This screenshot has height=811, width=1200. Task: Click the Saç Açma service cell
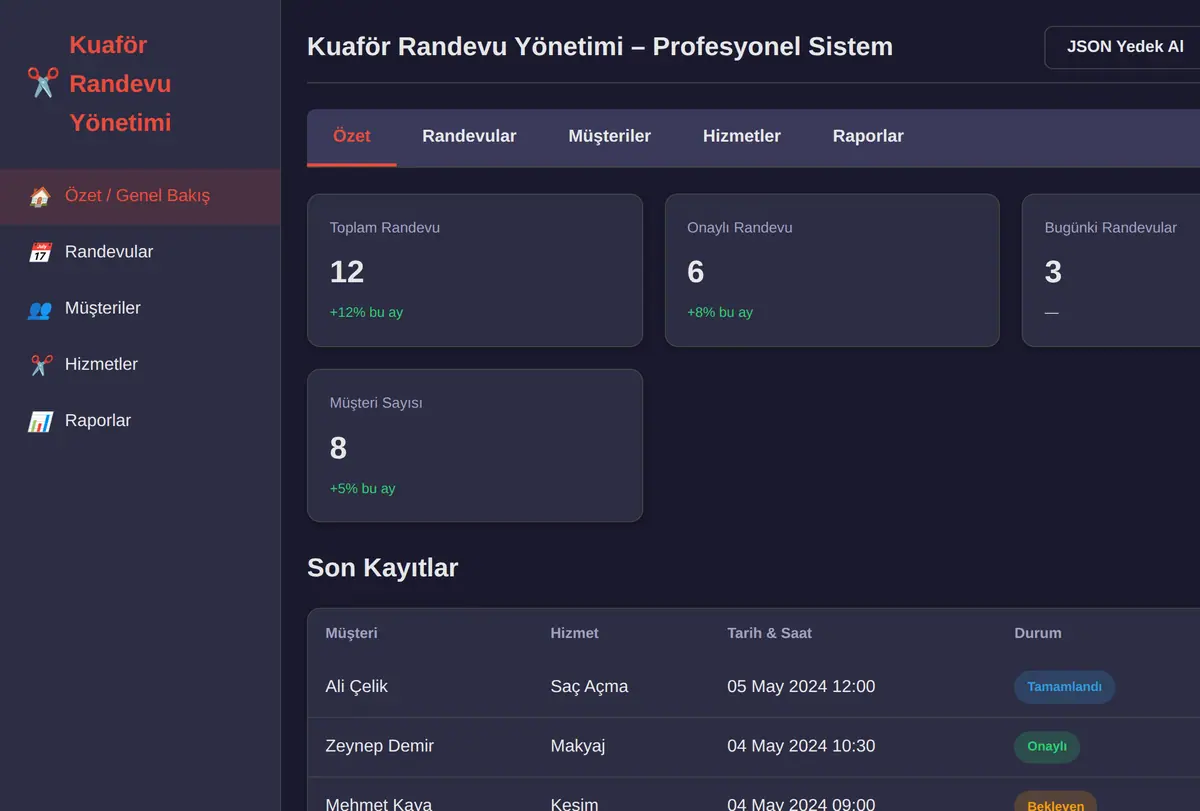[590, 687]
